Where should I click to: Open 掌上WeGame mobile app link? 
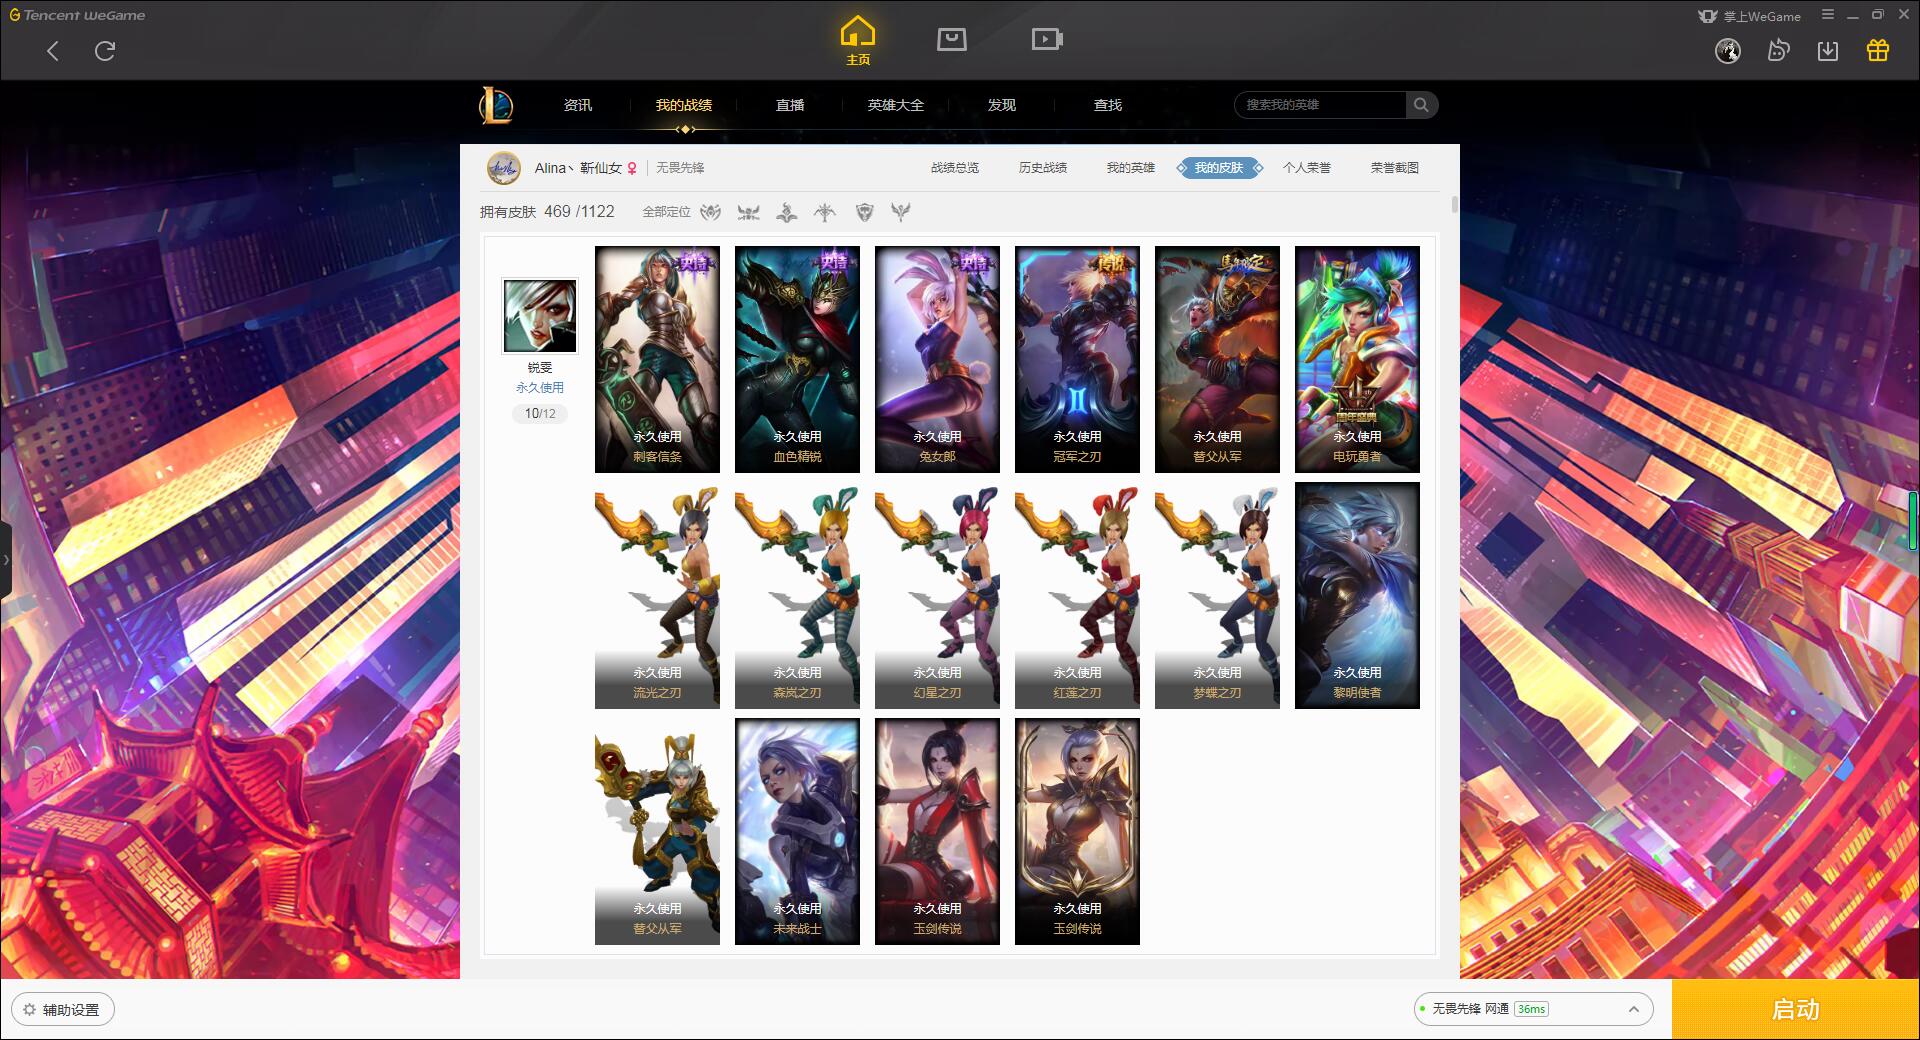(1749, 16)
